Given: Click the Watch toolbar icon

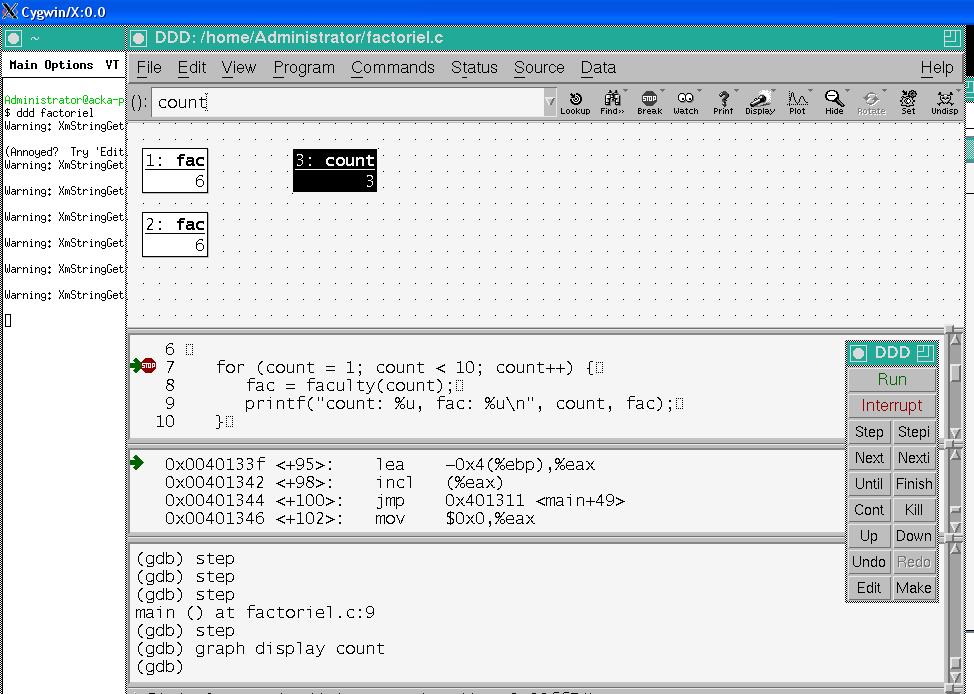Looking at the screenshot, I should [686, 103].
